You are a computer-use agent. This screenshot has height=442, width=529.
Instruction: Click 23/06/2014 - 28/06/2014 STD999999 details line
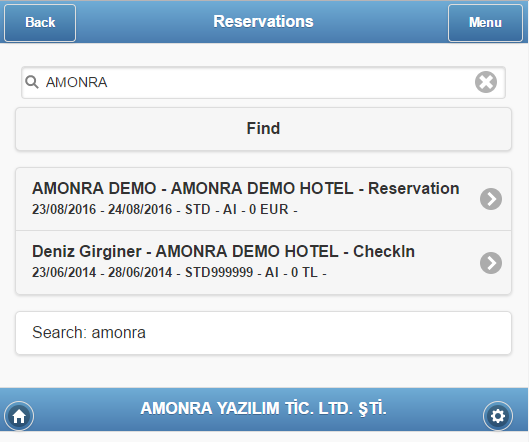(179, 272)
